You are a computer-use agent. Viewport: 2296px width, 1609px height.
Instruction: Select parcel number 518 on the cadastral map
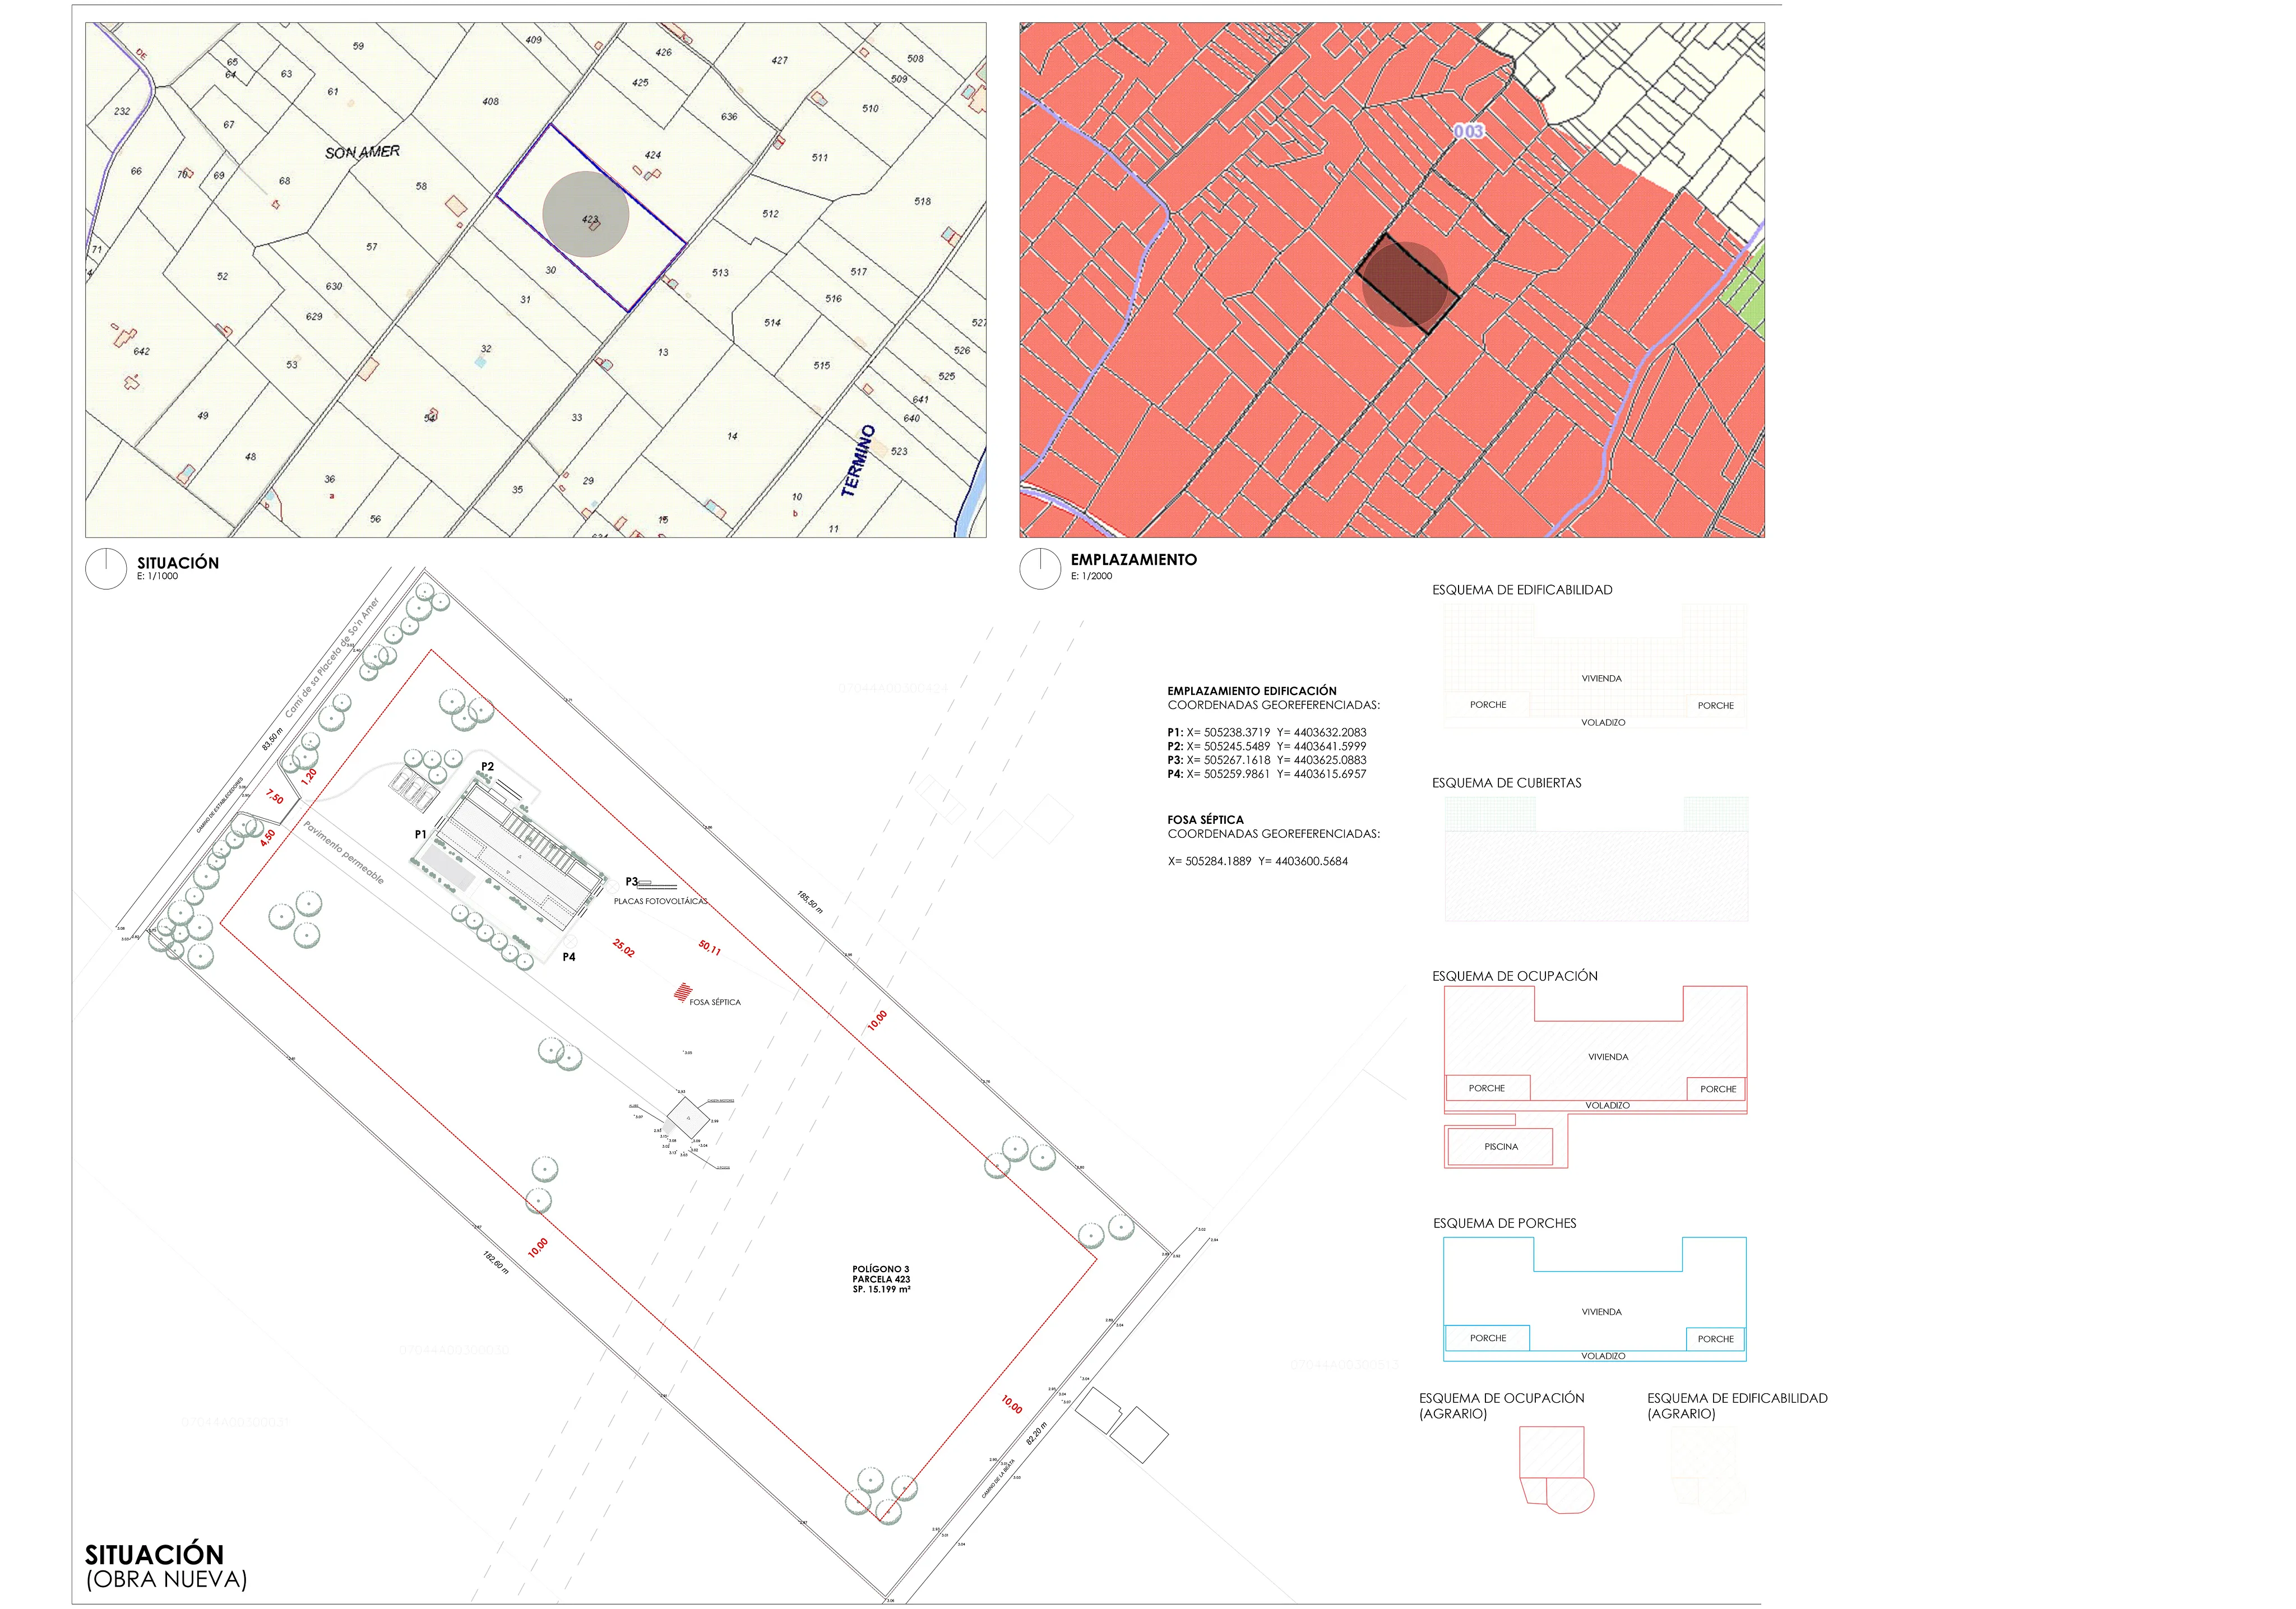(x=922, y=201)
